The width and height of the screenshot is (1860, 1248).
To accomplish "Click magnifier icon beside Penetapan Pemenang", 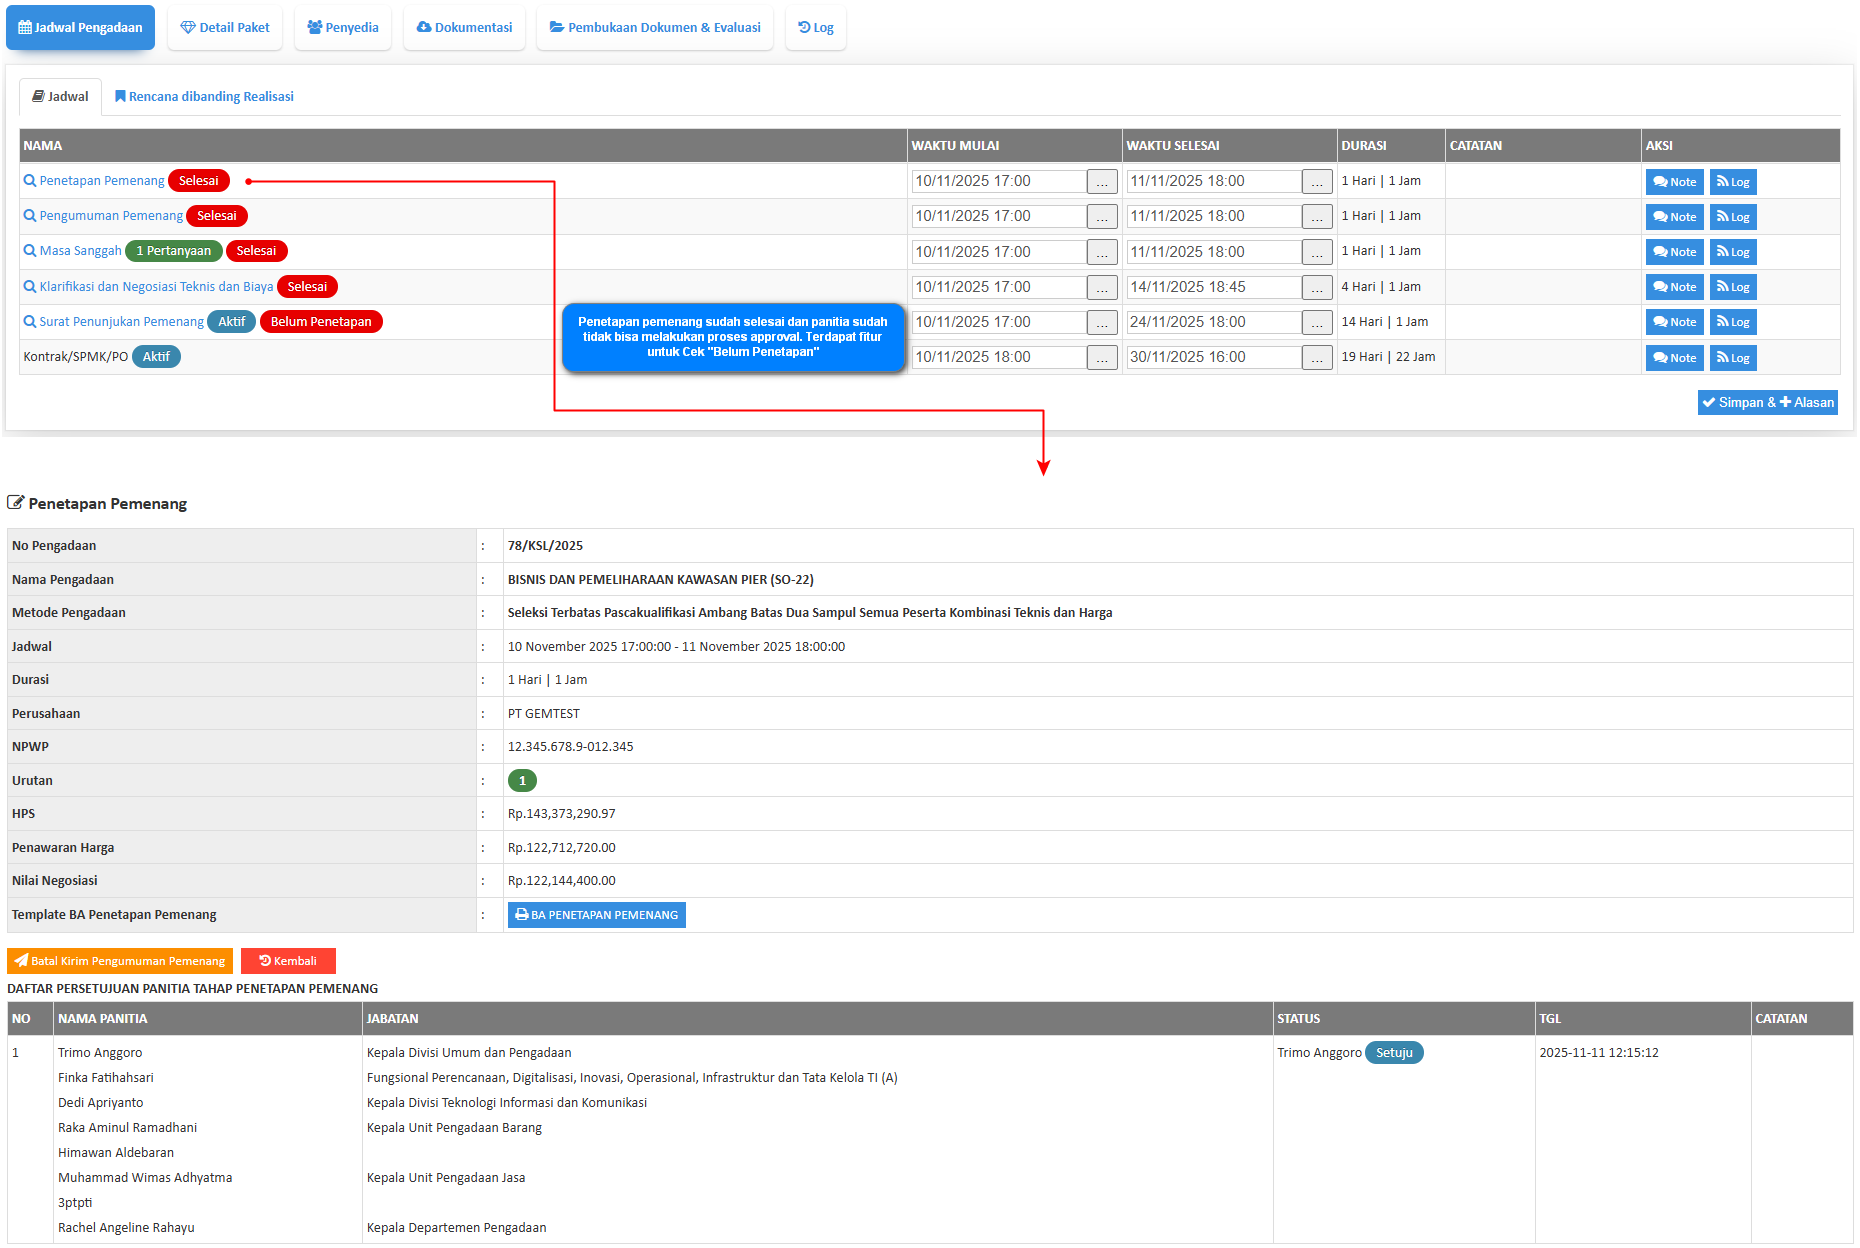I will pos(30,181).
